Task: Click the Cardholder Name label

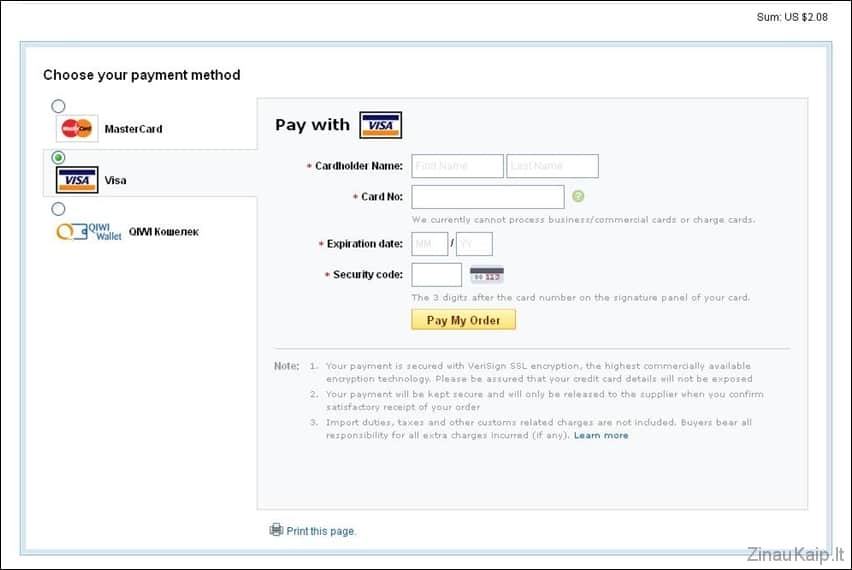Action: pyautogui.click(x=359, y=166)
